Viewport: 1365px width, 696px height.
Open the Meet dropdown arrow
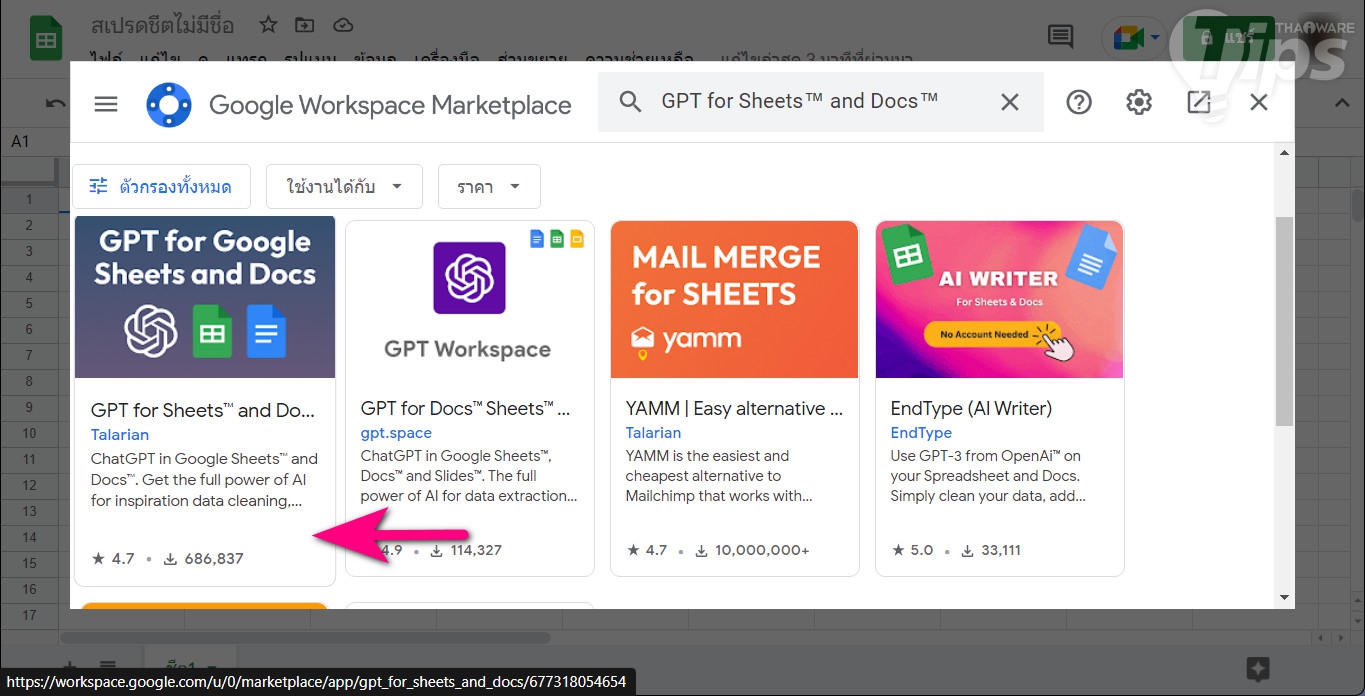click(x=1155, y=38)
